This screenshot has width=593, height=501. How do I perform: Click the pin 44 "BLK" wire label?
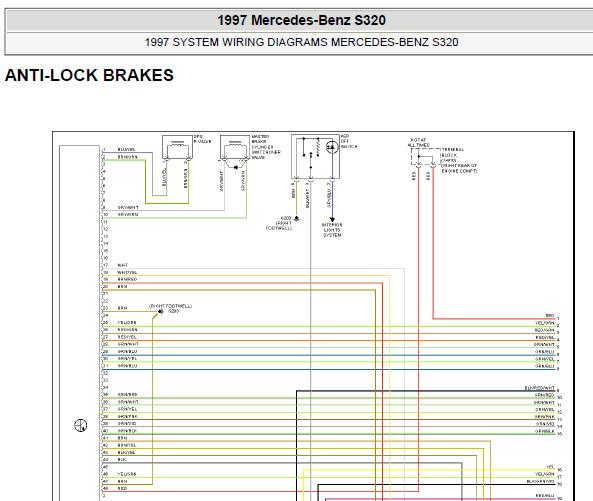click(122, 459)
